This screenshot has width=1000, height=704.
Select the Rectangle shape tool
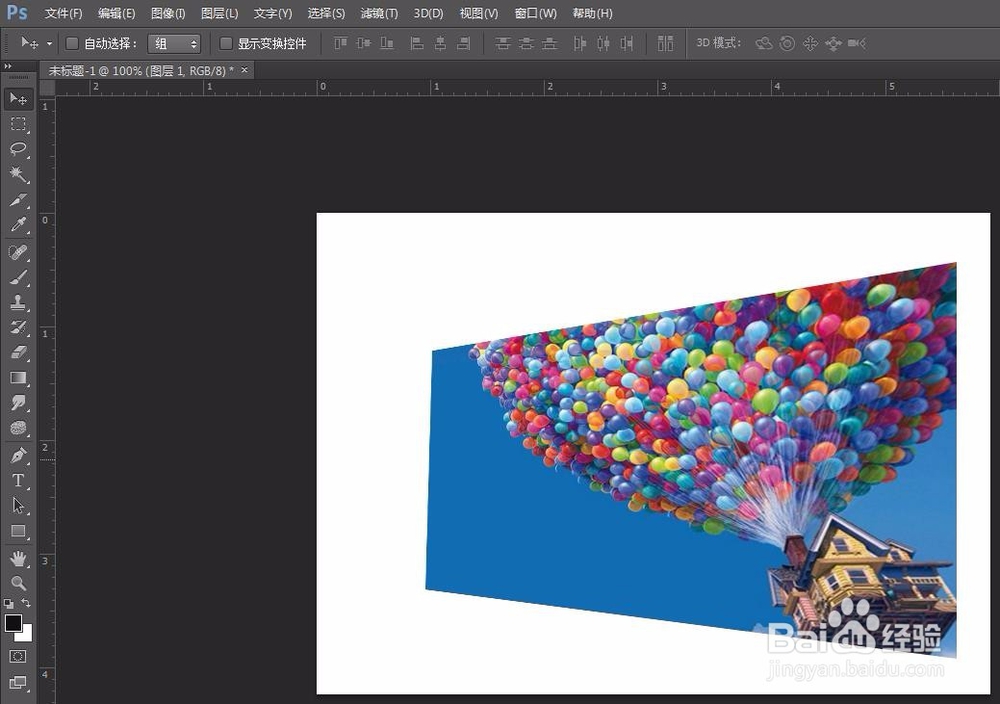point(18,531)
